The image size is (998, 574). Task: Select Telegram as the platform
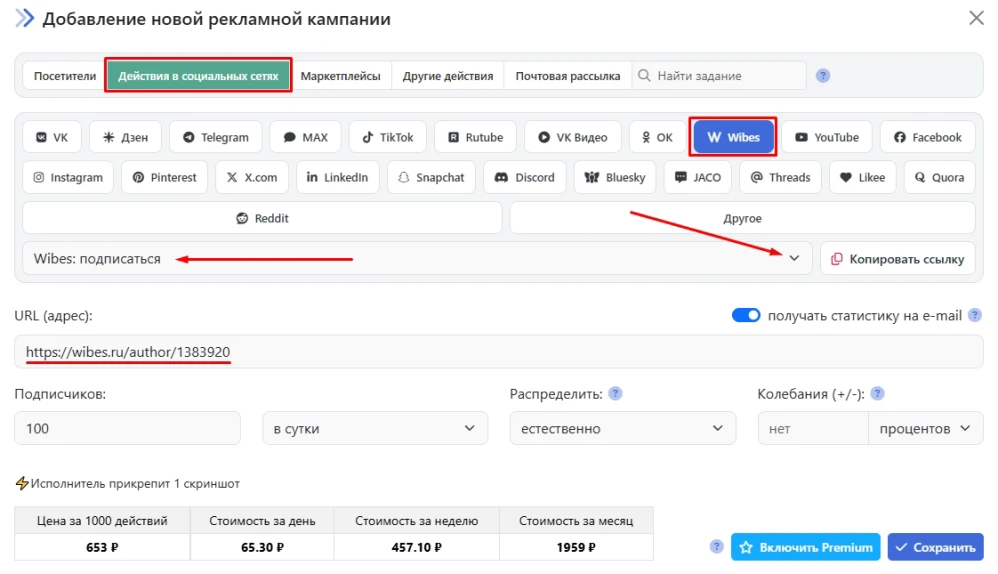[216, 137]
